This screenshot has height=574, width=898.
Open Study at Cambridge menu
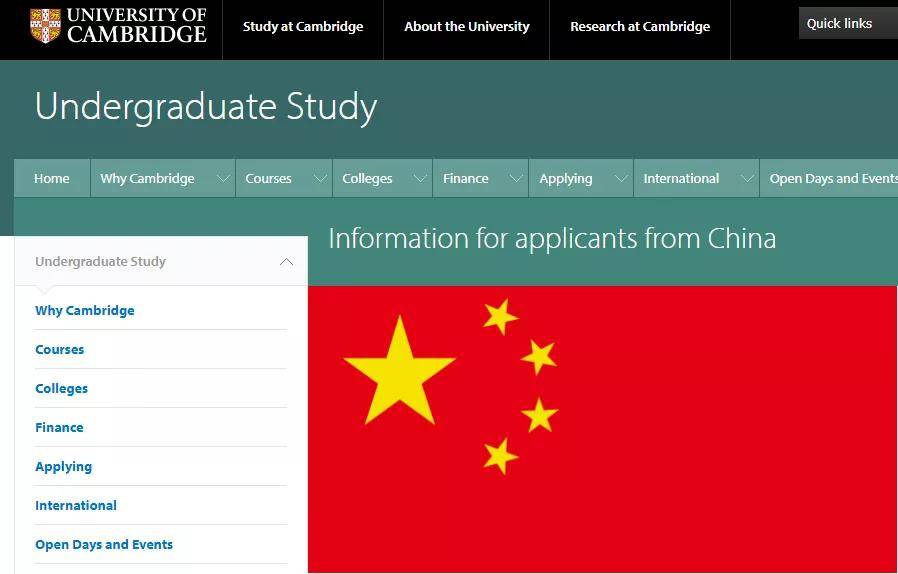pos(303,26)
